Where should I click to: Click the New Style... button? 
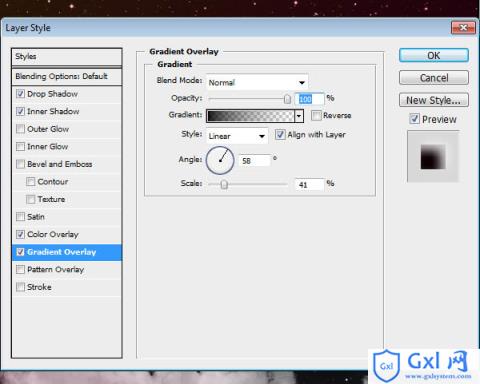pyautogui.click(x=434, y=100)
